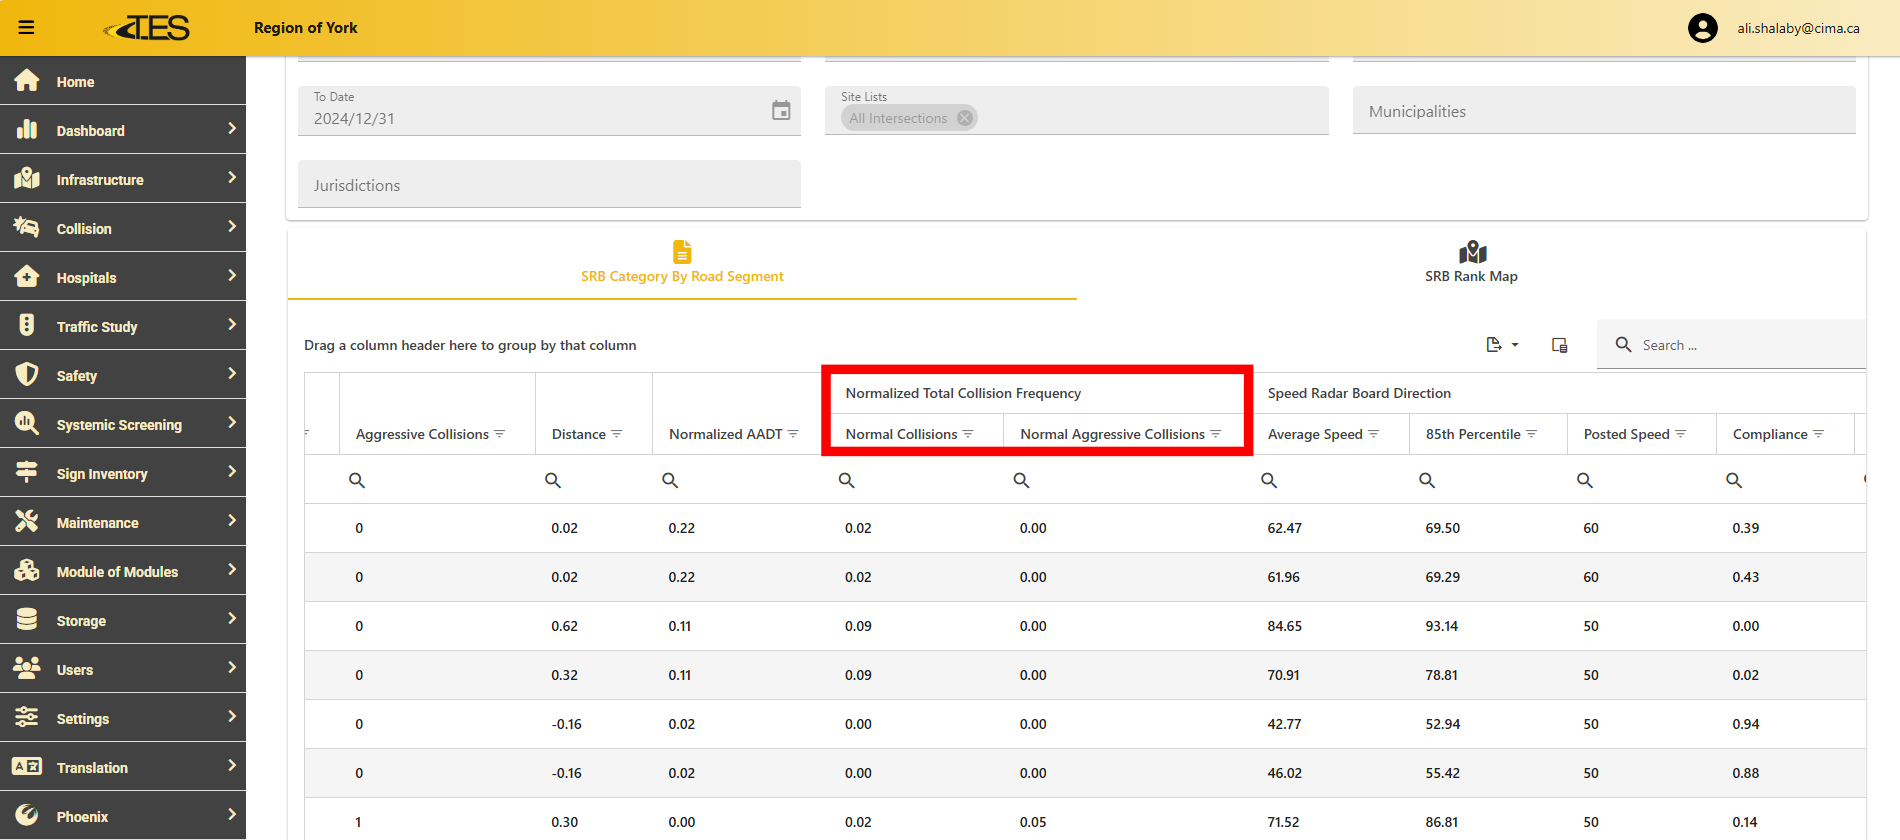The image size is (1900, 840).
Task: Click the hamburger menu icon
Action: click(27, 27)
